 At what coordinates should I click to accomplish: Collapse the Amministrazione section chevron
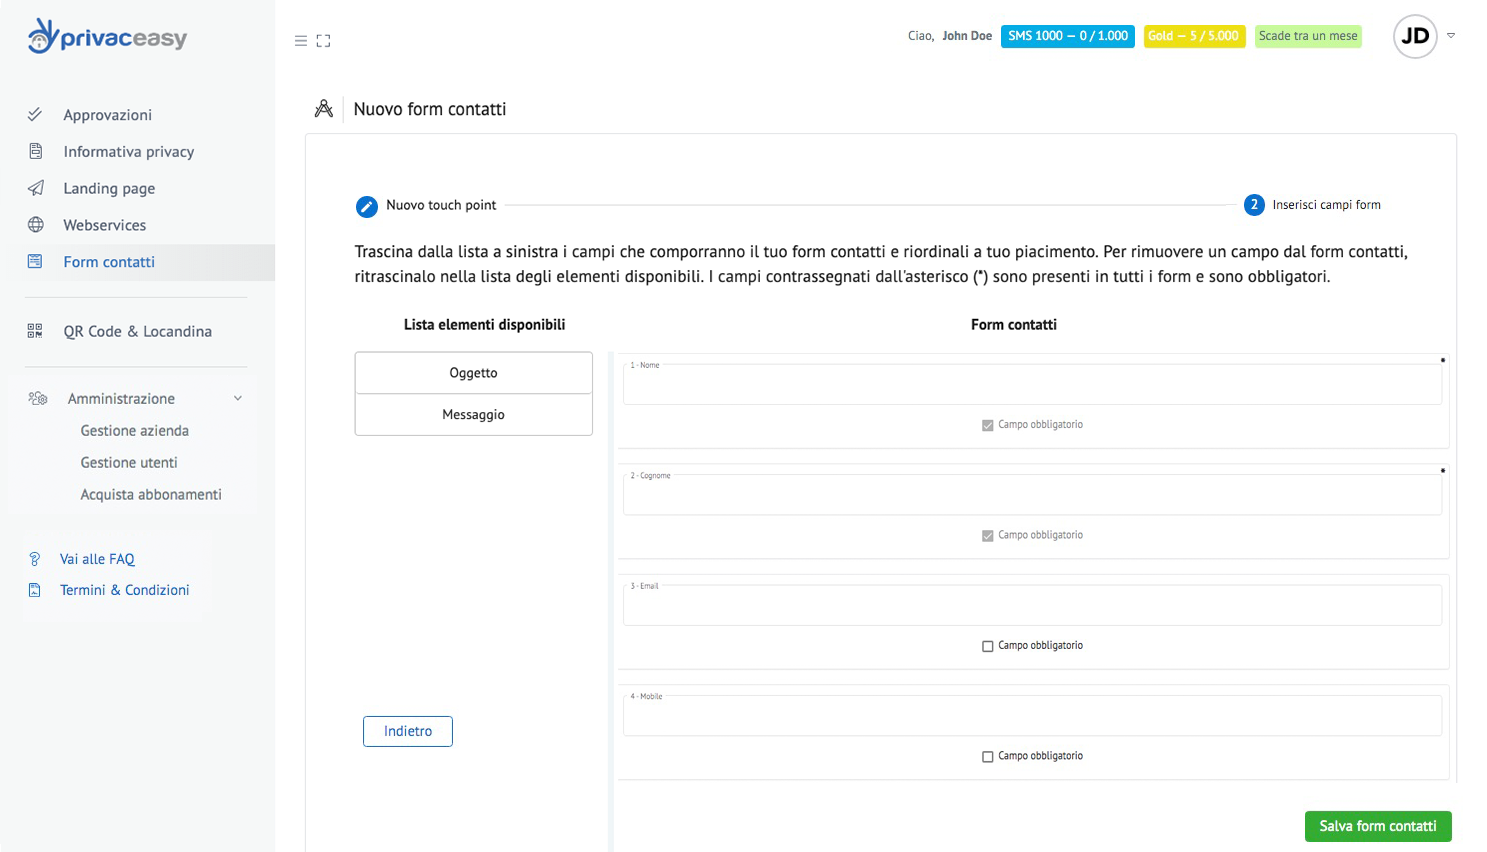click(x=238, y=398)
